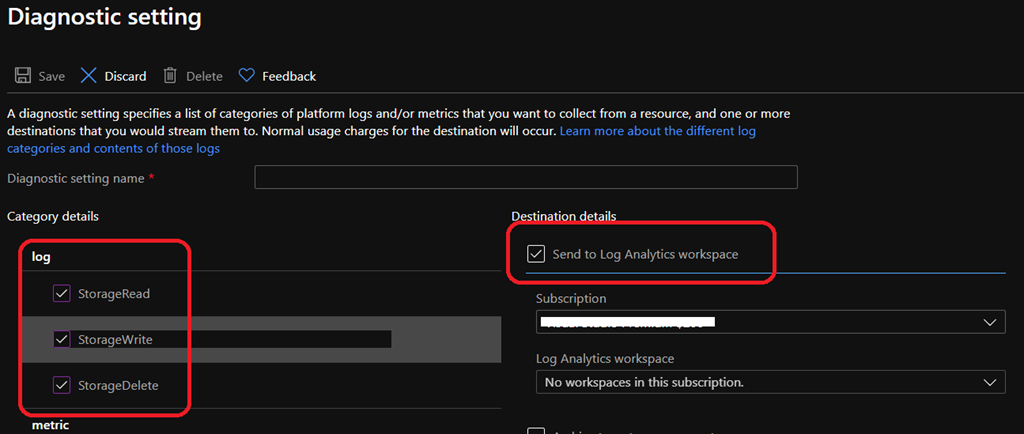Uncheck the StorageRead log checkbox
Viewport: 1024px width, 434px height.
pos(62,294)
